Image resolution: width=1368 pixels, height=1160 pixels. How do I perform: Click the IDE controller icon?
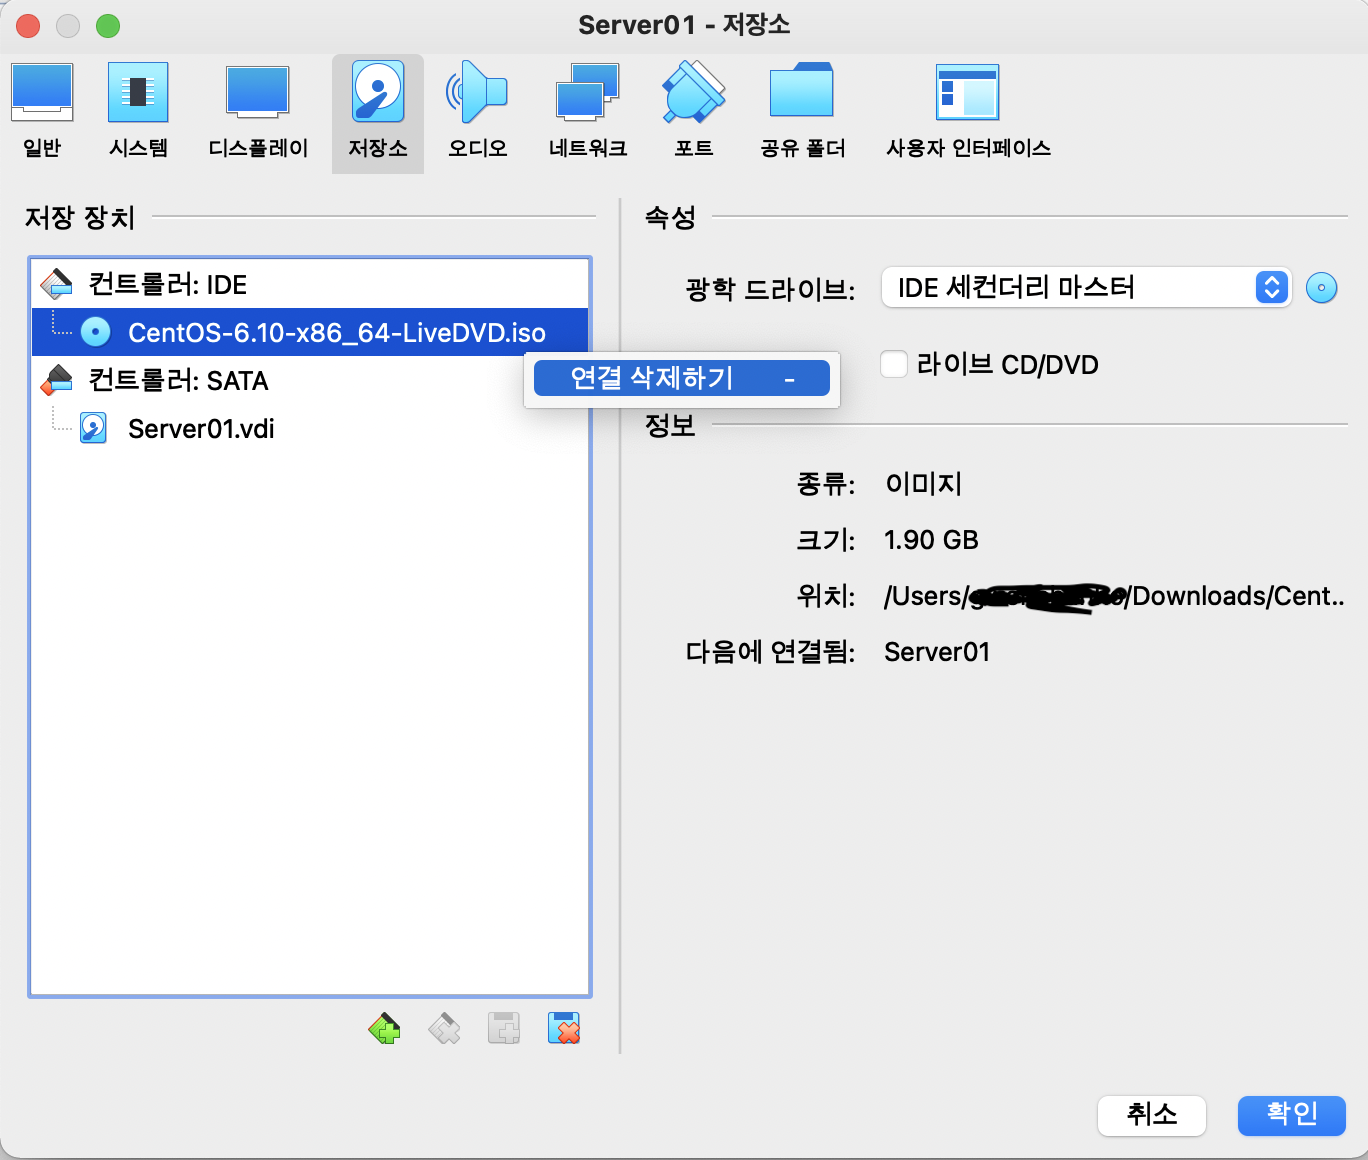click(x=57, y=284)
